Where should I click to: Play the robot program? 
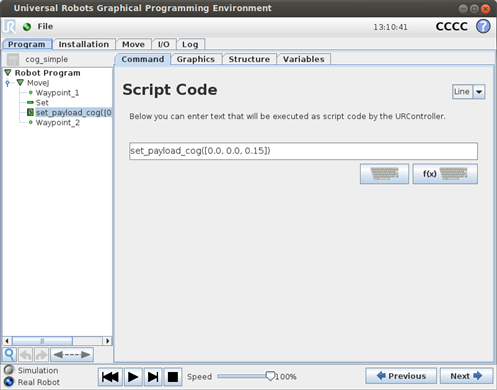point(133,377)
